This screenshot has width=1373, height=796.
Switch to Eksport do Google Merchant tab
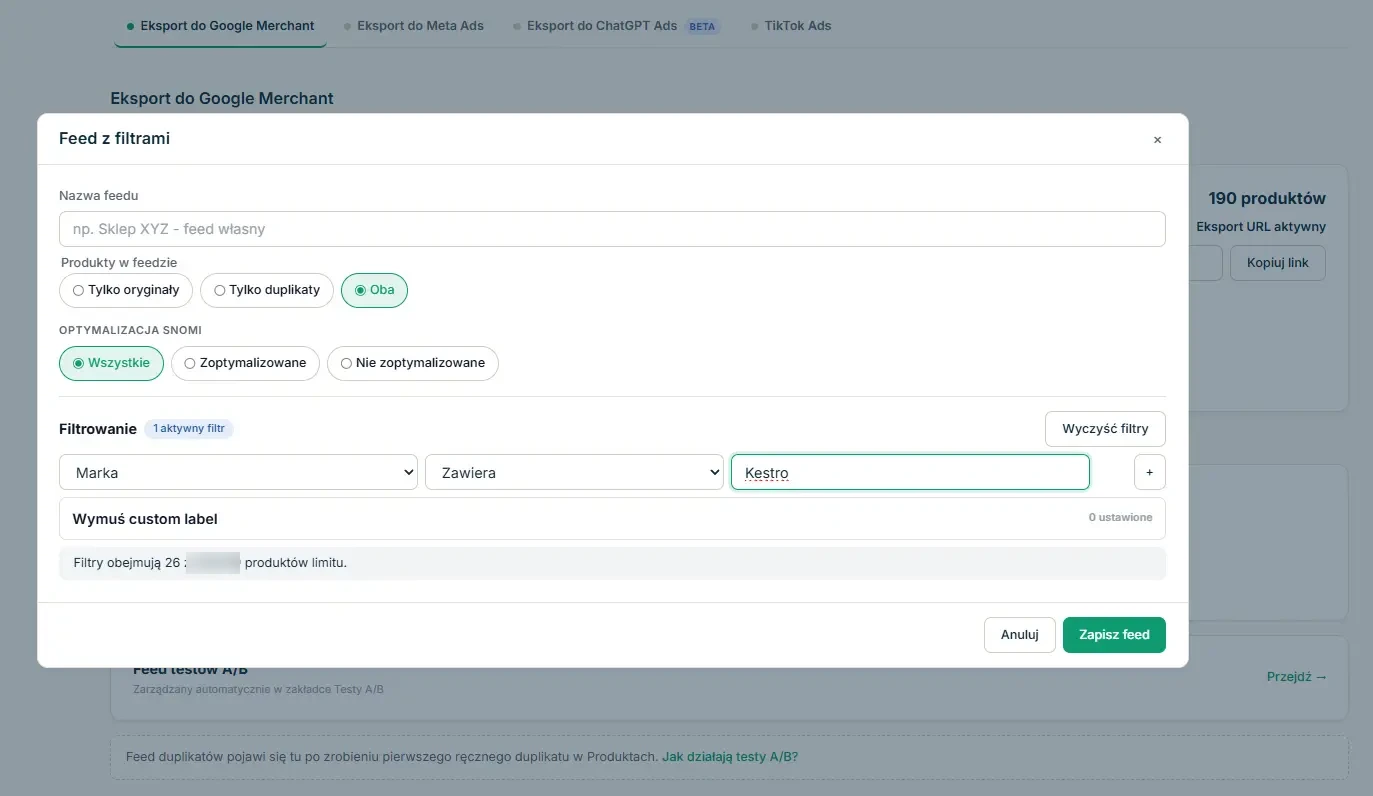tap(221, 26)
